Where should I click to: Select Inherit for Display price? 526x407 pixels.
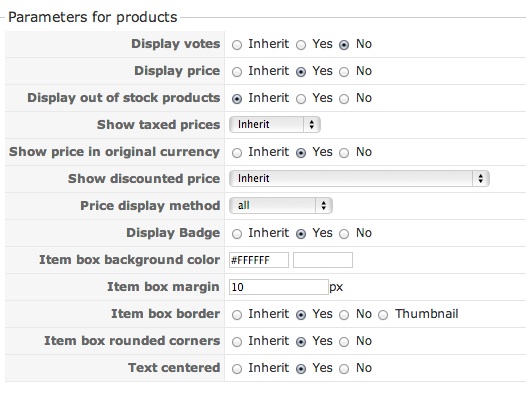237,72
